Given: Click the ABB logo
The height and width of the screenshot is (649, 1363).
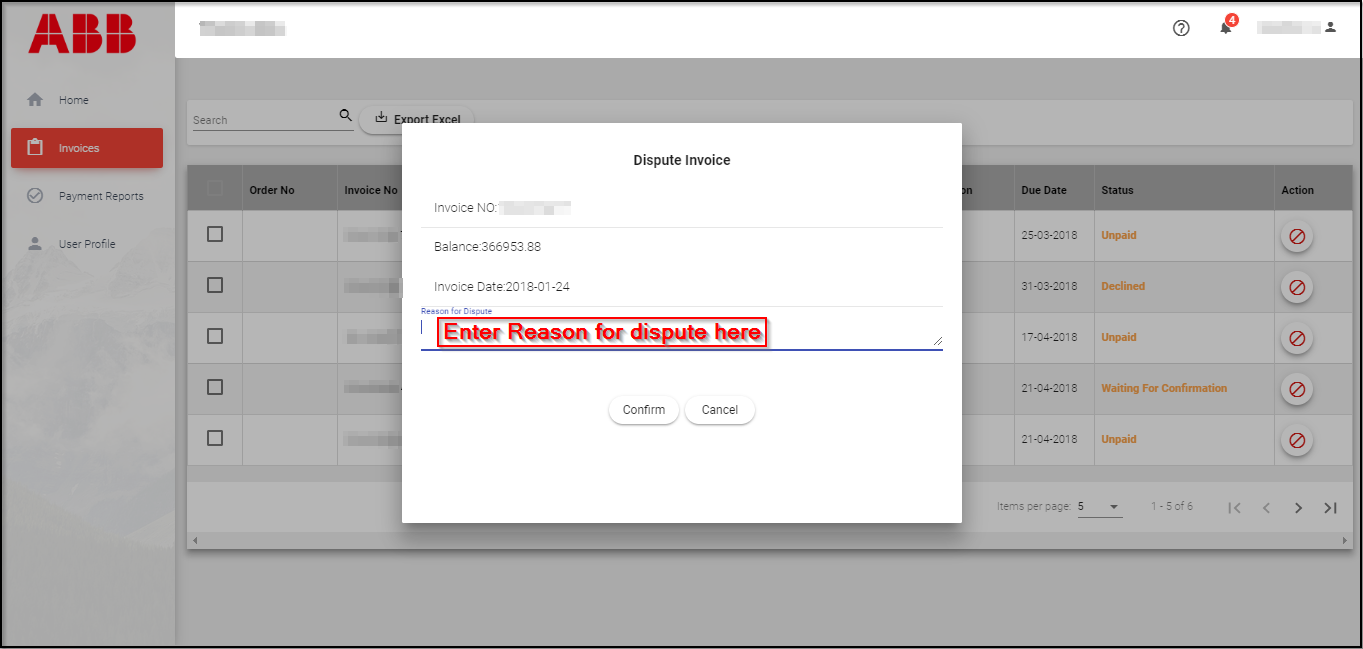Looking at the screenshot, I should (x=82, y=34).
